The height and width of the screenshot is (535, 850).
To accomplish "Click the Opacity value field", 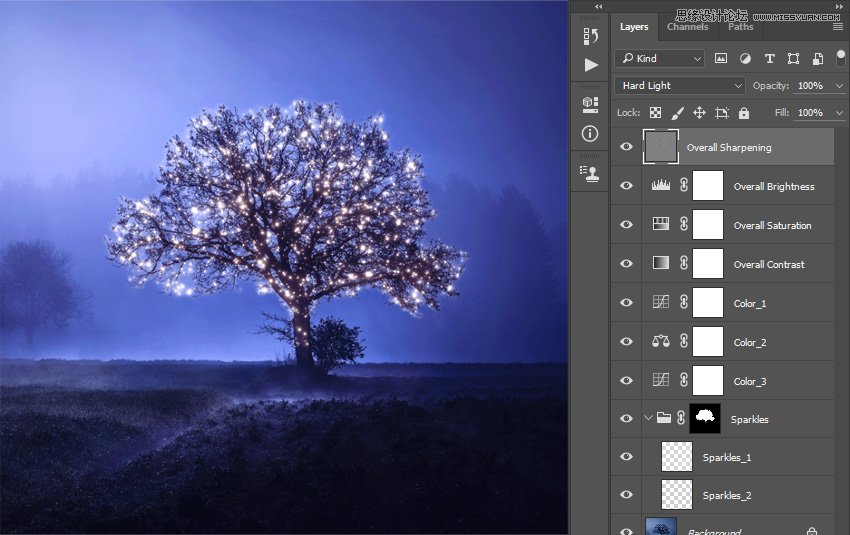I will [811, 86].
